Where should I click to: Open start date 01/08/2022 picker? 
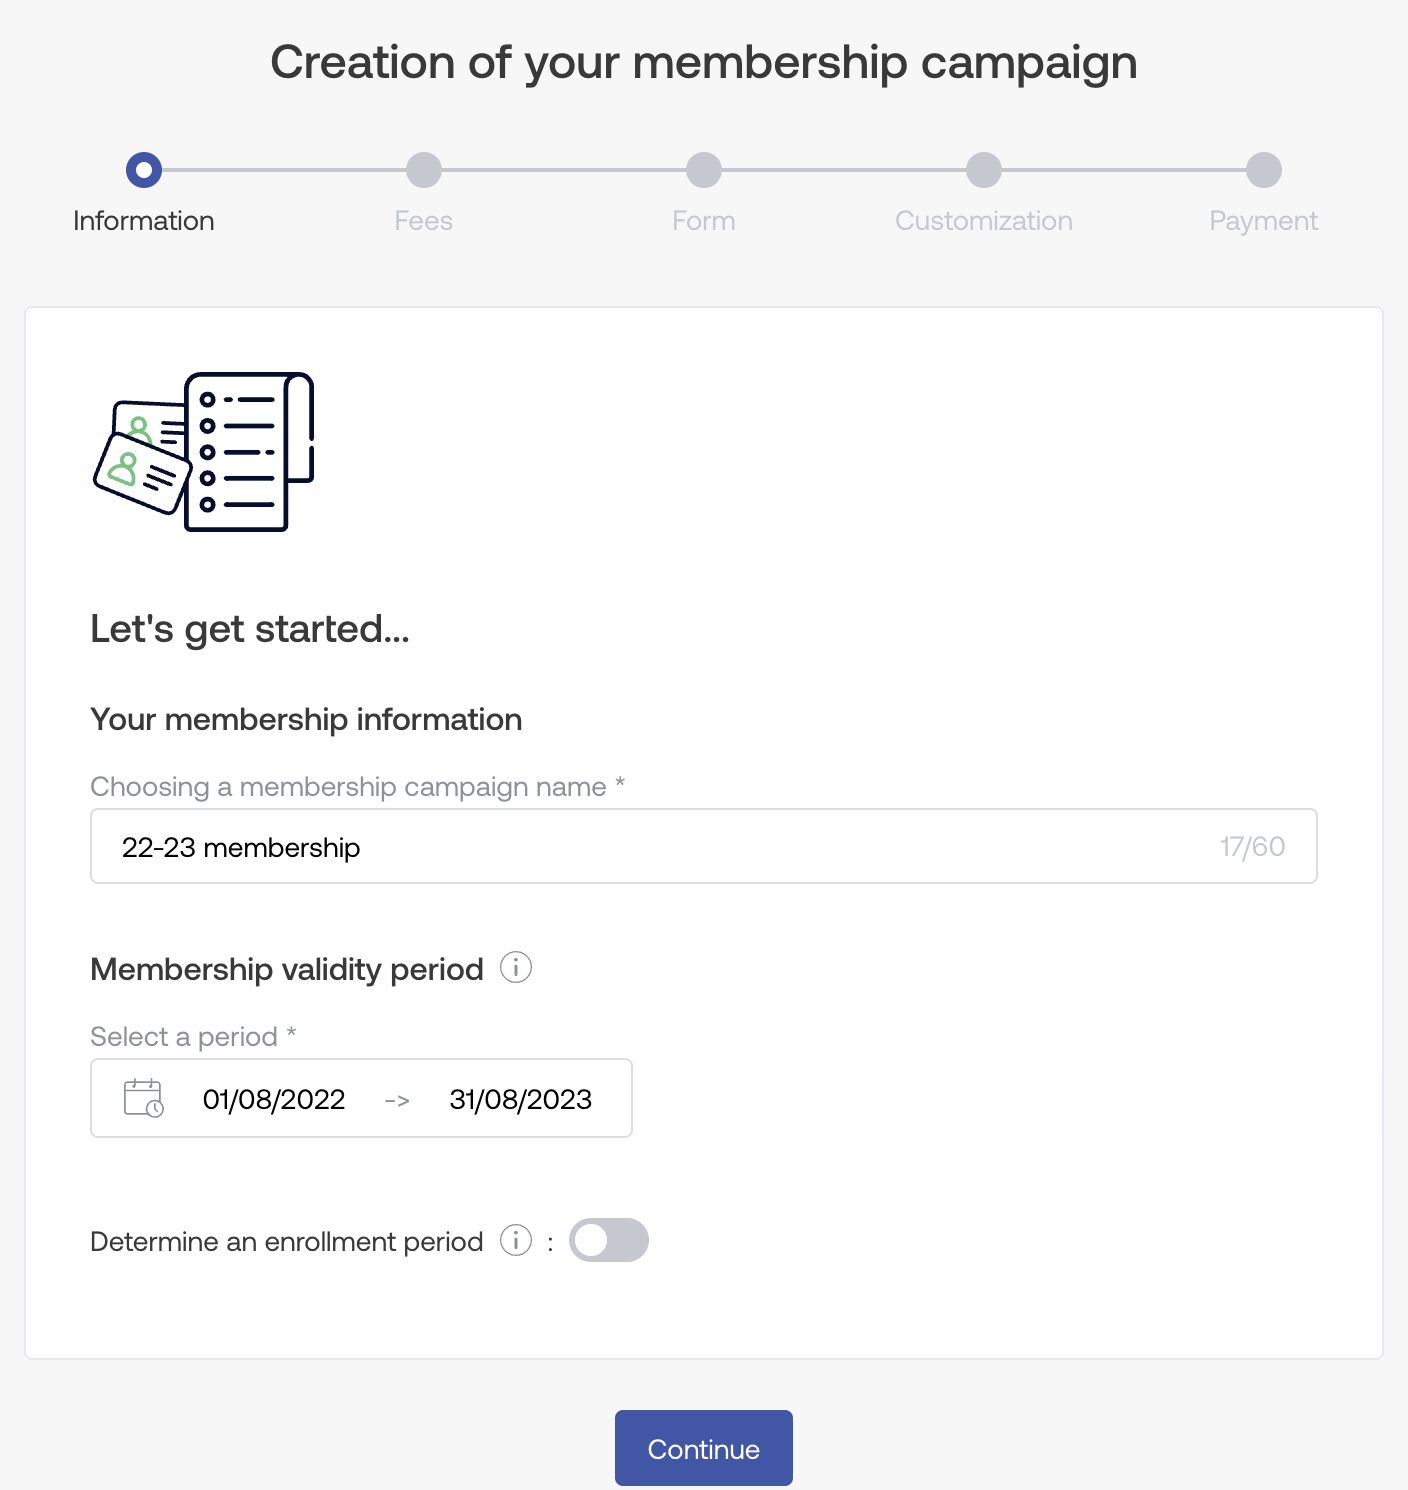[x=274, y=1100]
